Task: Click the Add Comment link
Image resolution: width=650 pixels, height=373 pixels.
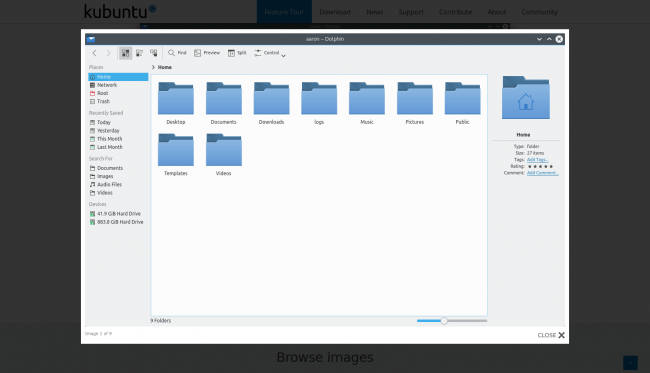Action: click(543, 173)
